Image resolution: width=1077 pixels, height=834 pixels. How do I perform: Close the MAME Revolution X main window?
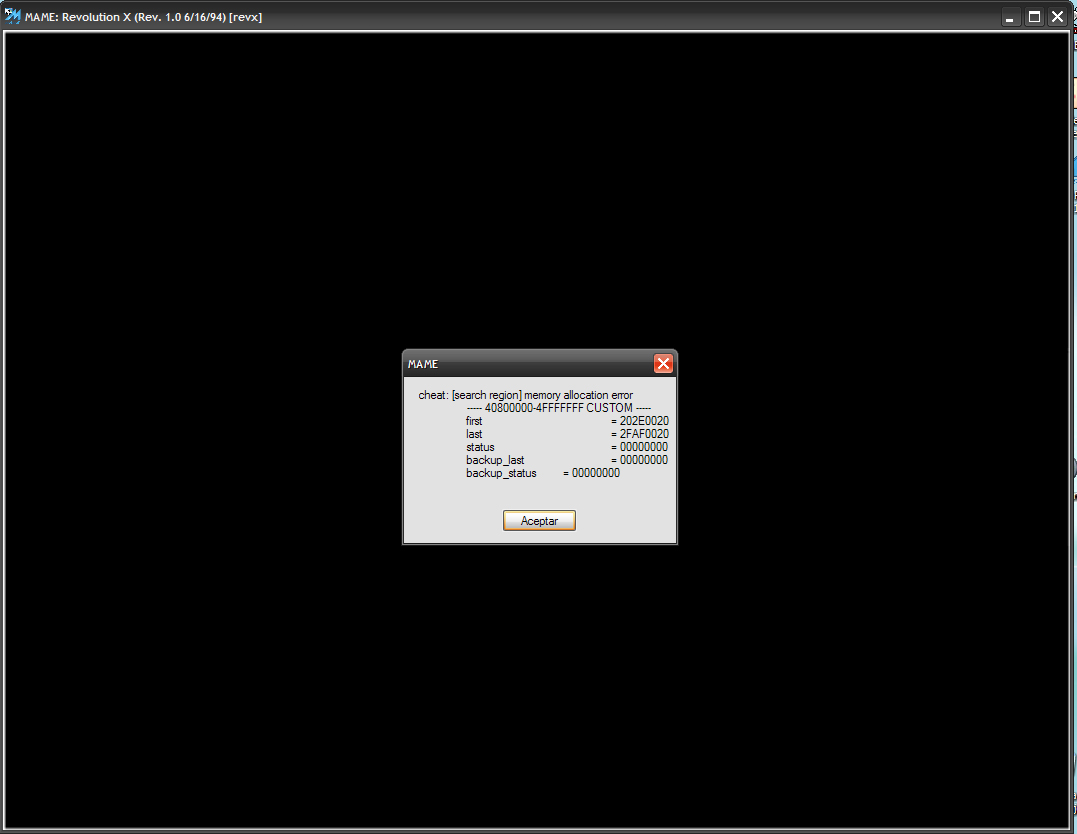tap(1058, 16)
